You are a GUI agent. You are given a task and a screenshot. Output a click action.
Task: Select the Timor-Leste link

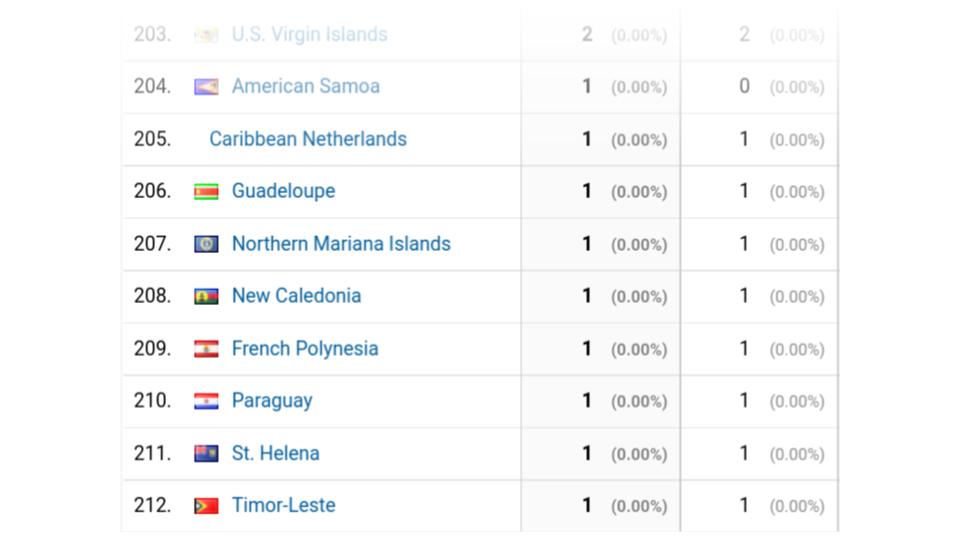coord(283,505)
